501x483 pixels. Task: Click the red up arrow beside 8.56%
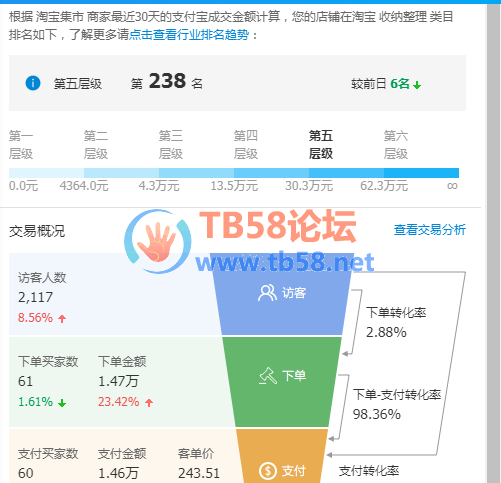tap(62, 319)
